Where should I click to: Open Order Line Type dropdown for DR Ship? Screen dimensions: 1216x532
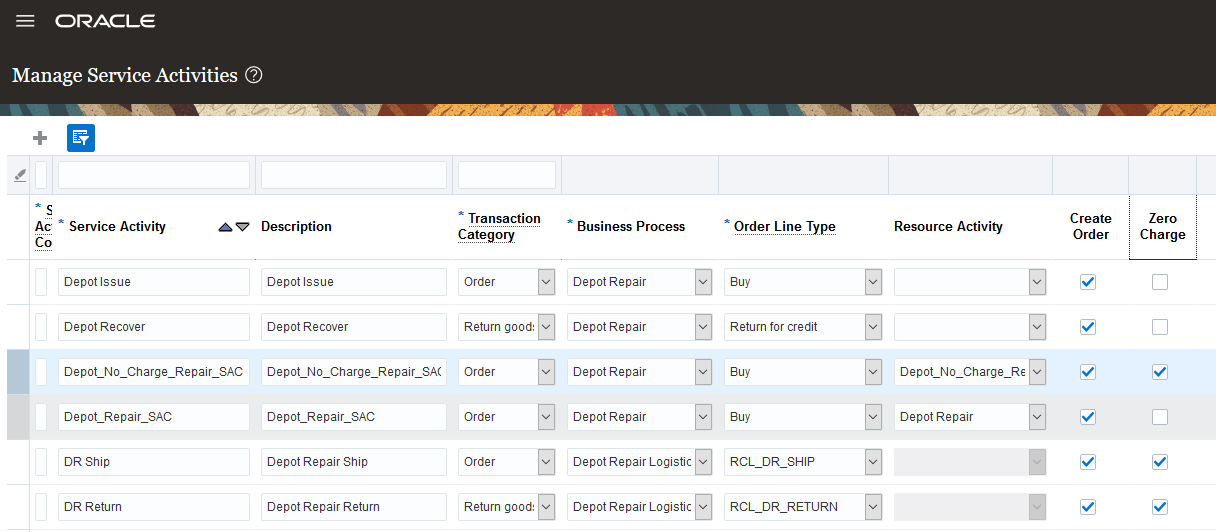[873, 462]
